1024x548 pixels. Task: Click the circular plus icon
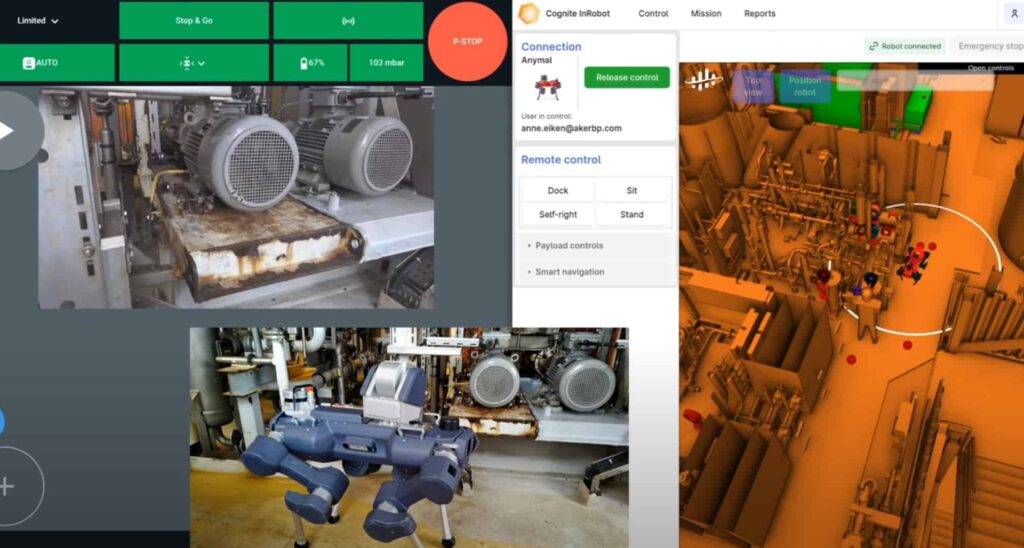click(x=8, y=487)
